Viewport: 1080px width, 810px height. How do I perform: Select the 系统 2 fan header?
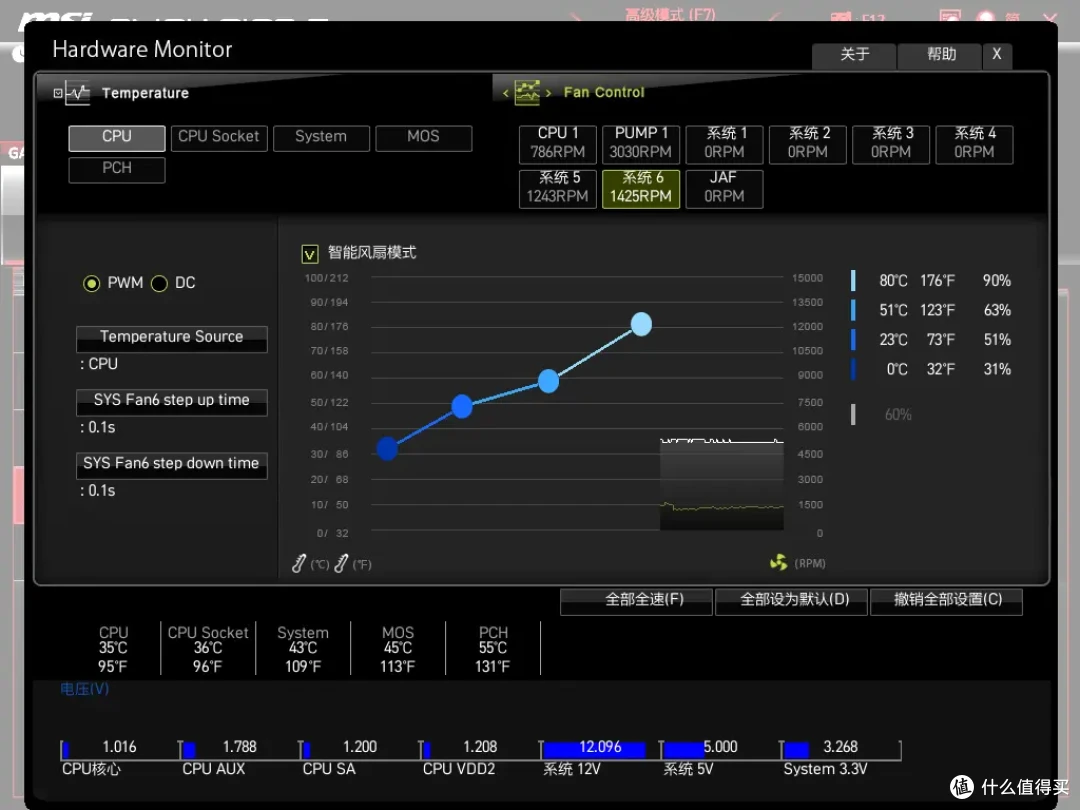pyautogui.click(x=808, y=143)
